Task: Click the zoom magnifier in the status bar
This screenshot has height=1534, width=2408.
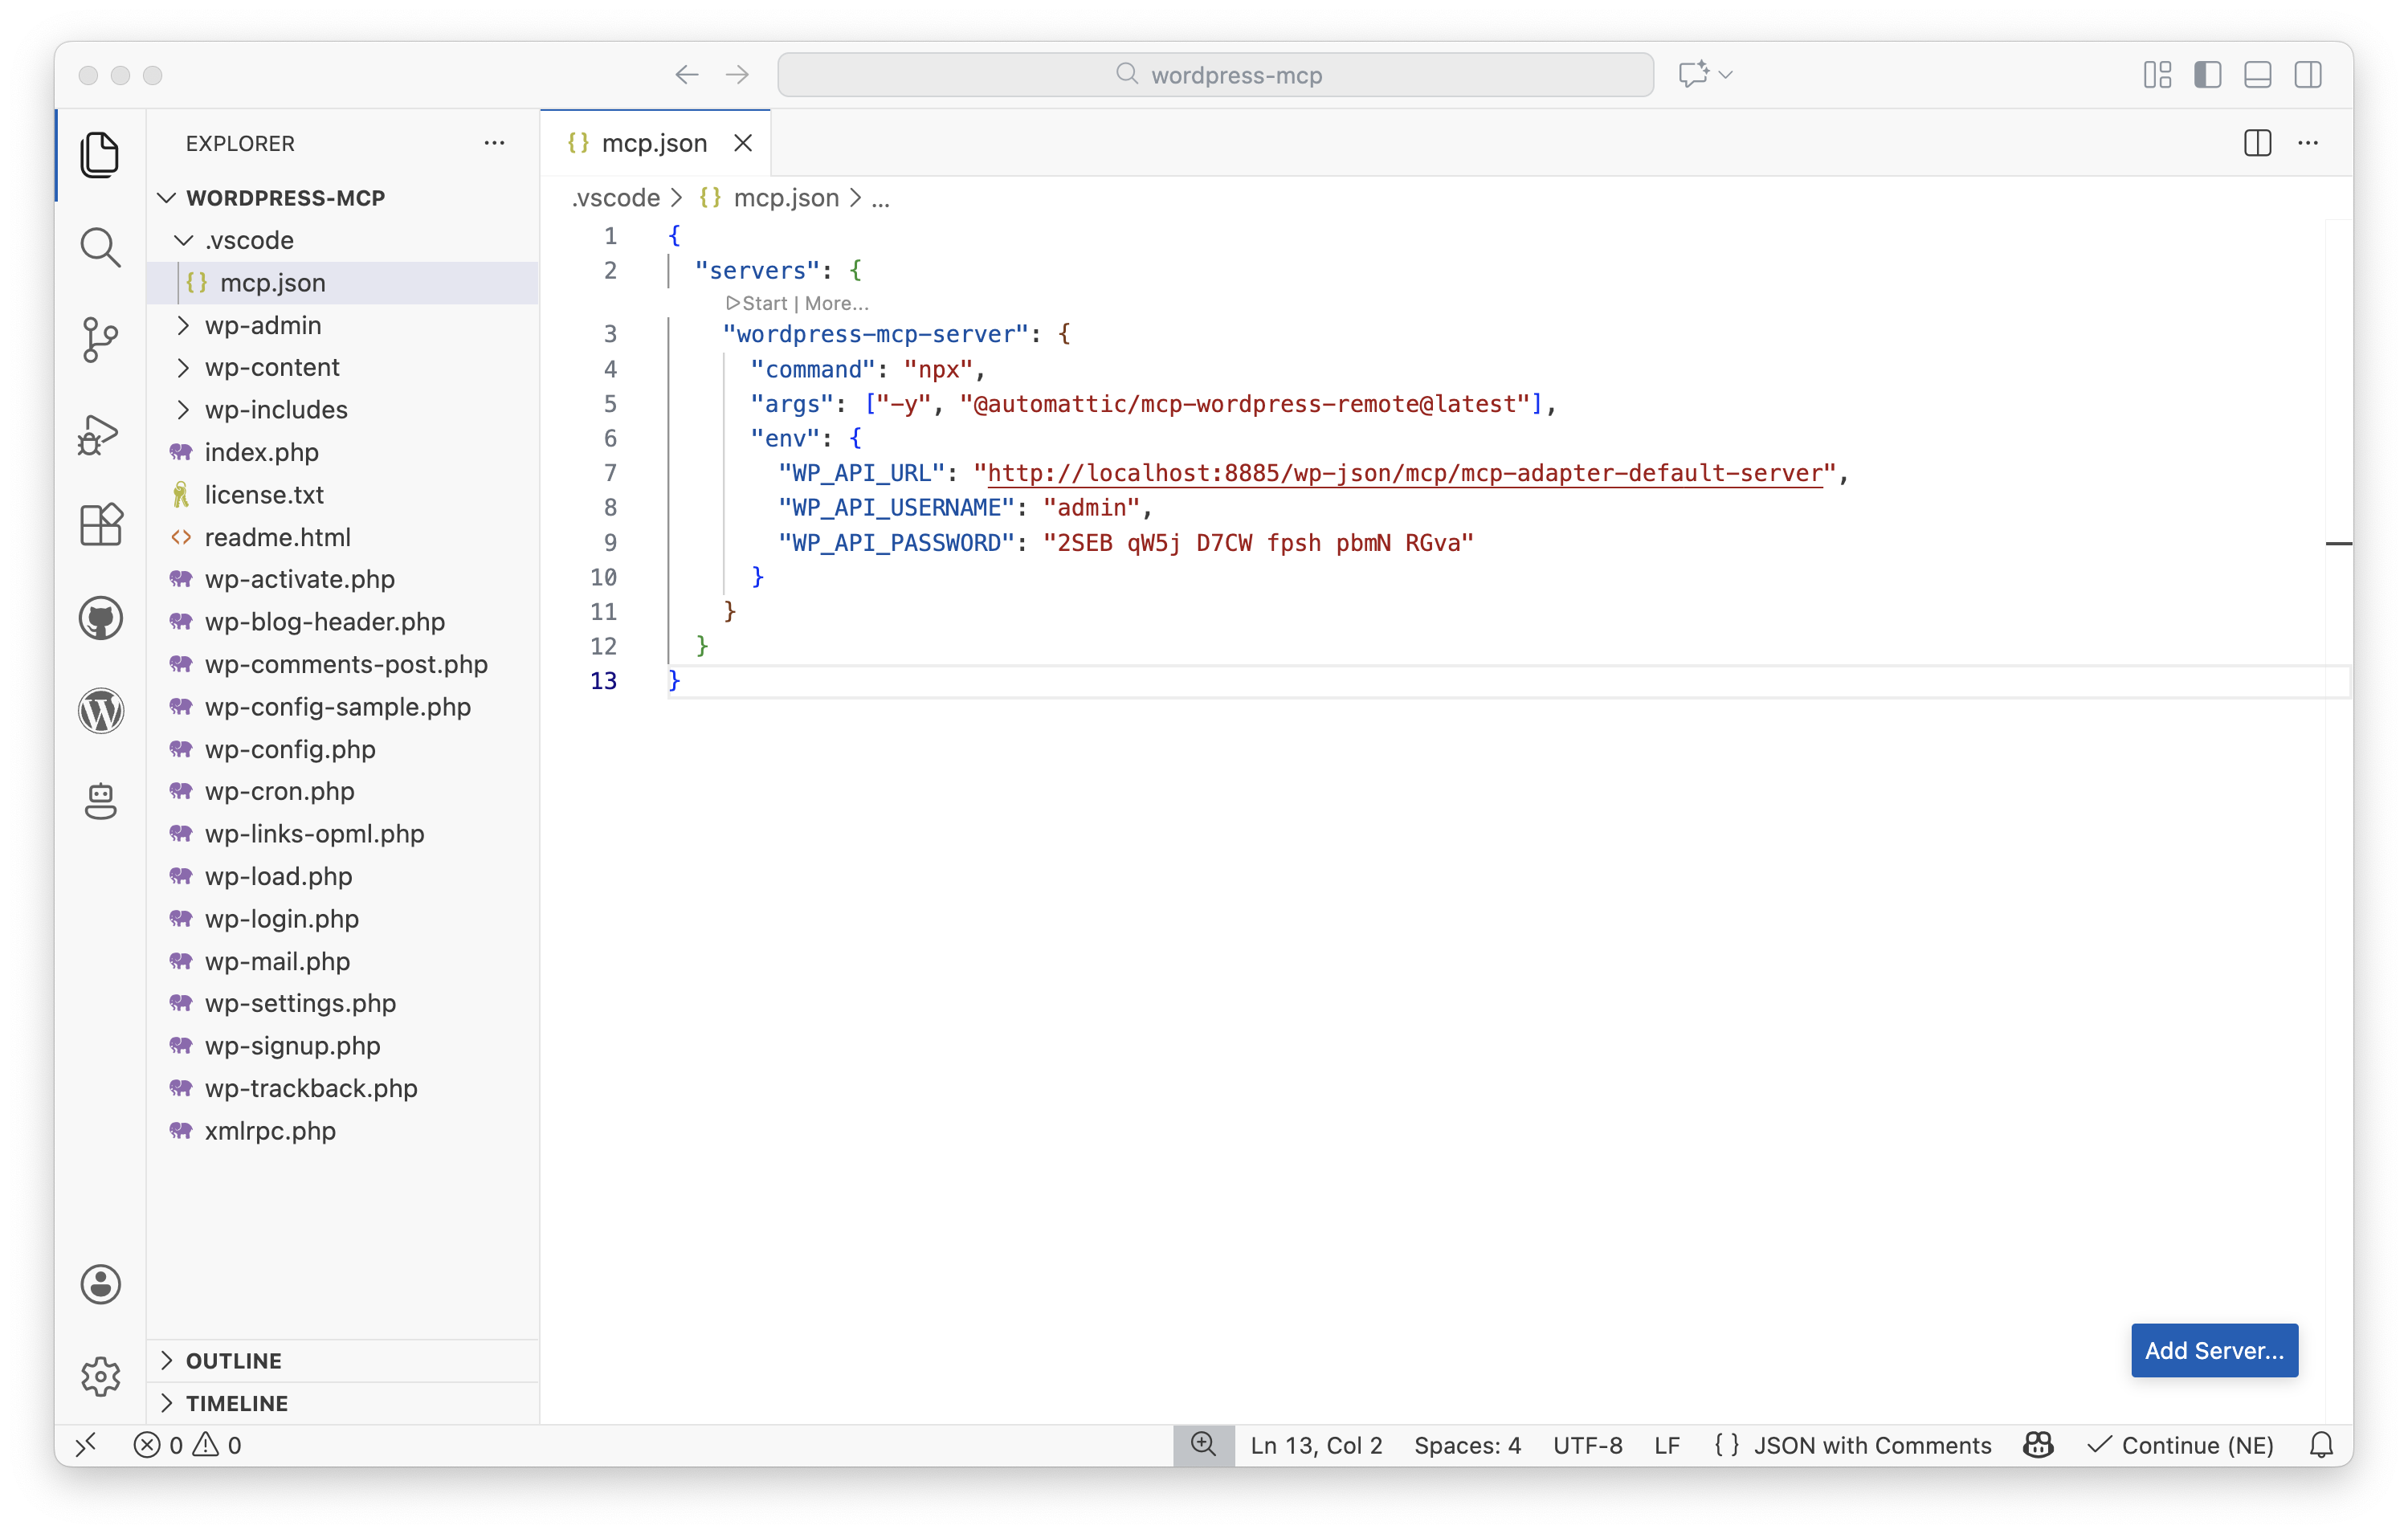Action: click(1203, 1444)
